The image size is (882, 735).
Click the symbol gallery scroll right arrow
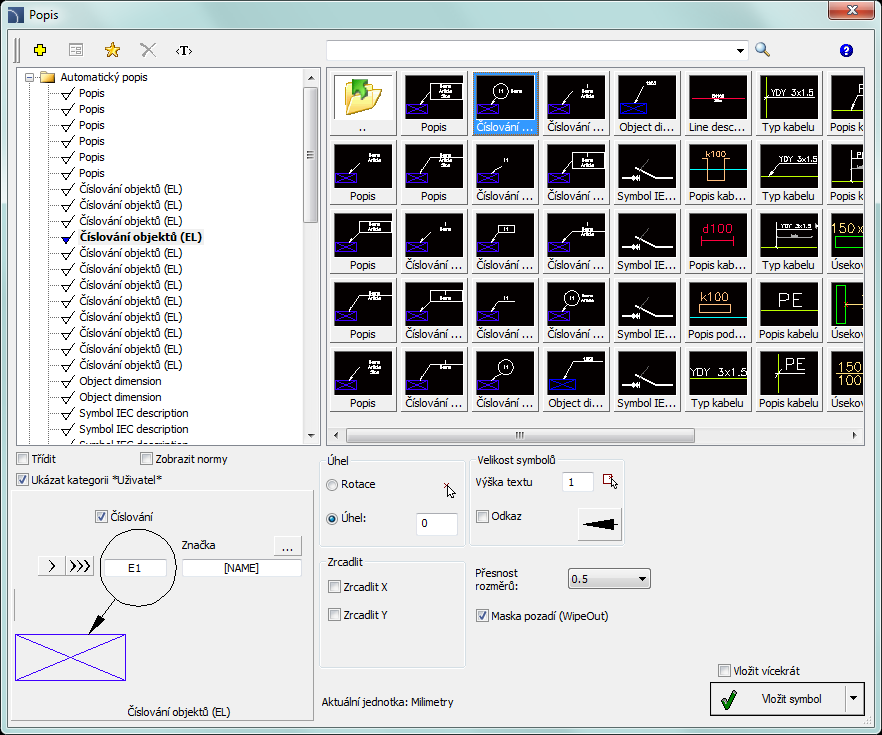tap(854, 435)
